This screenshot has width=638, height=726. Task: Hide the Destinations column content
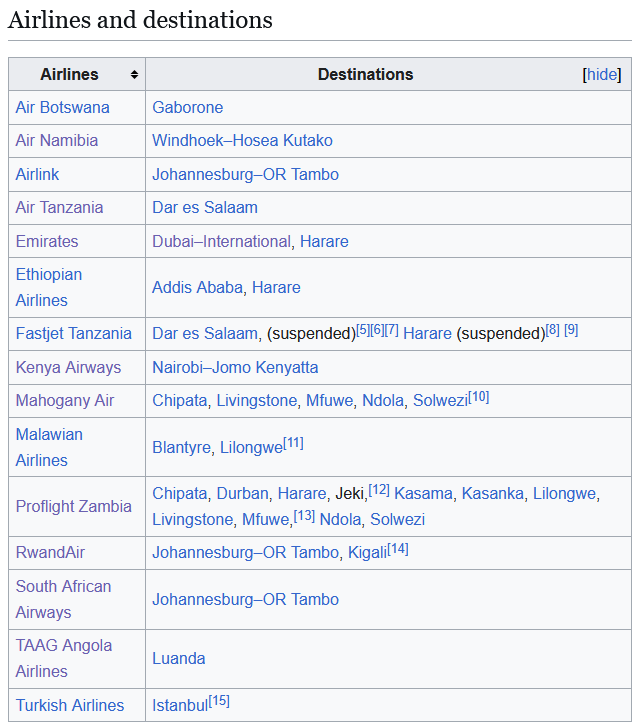(602, 75)
